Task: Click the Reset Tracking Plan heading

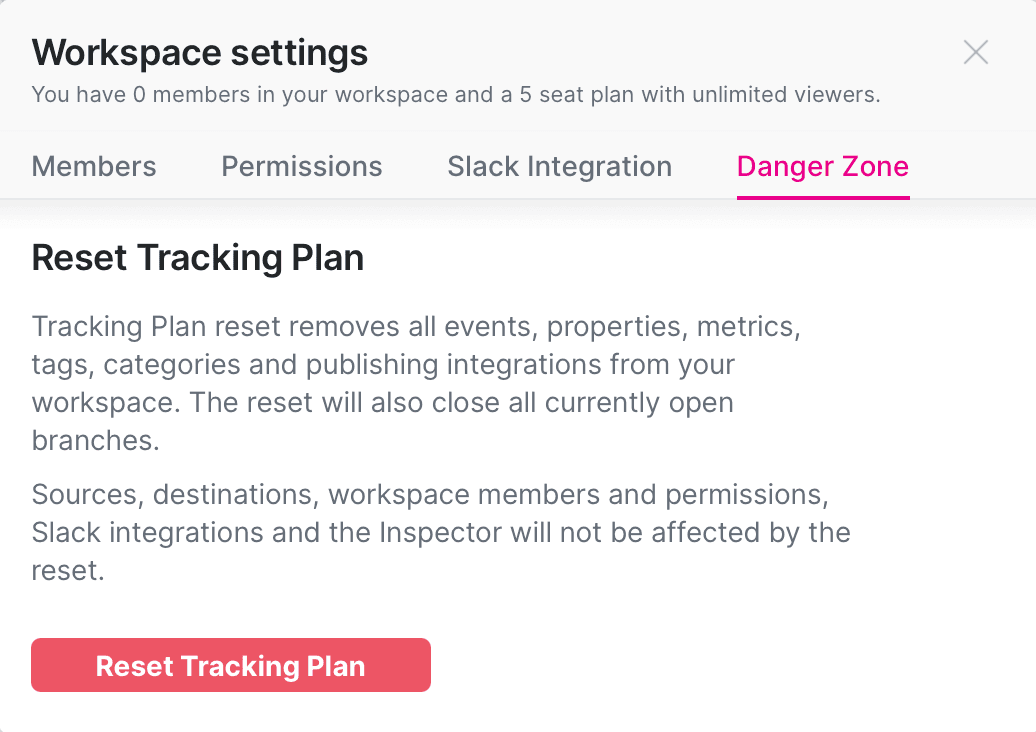Action: coord(197,258)
